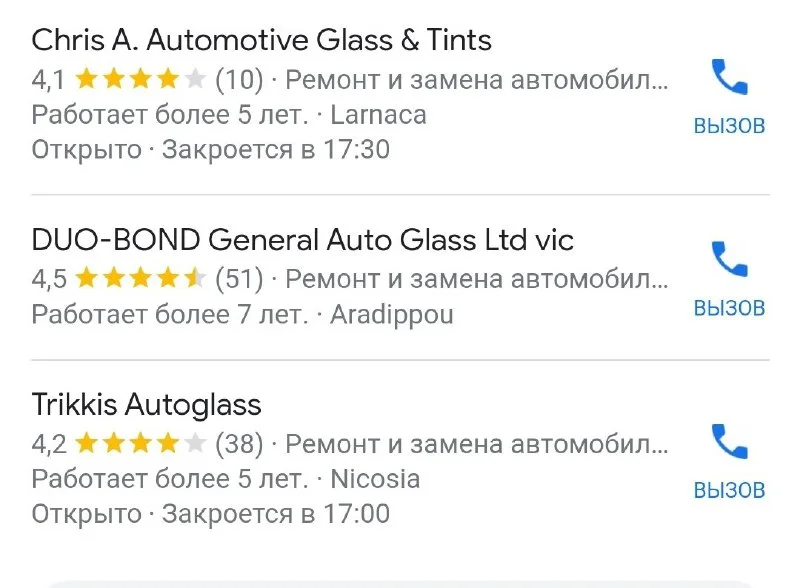
Task: Click the (51) review count
Action: coord(239,279)
